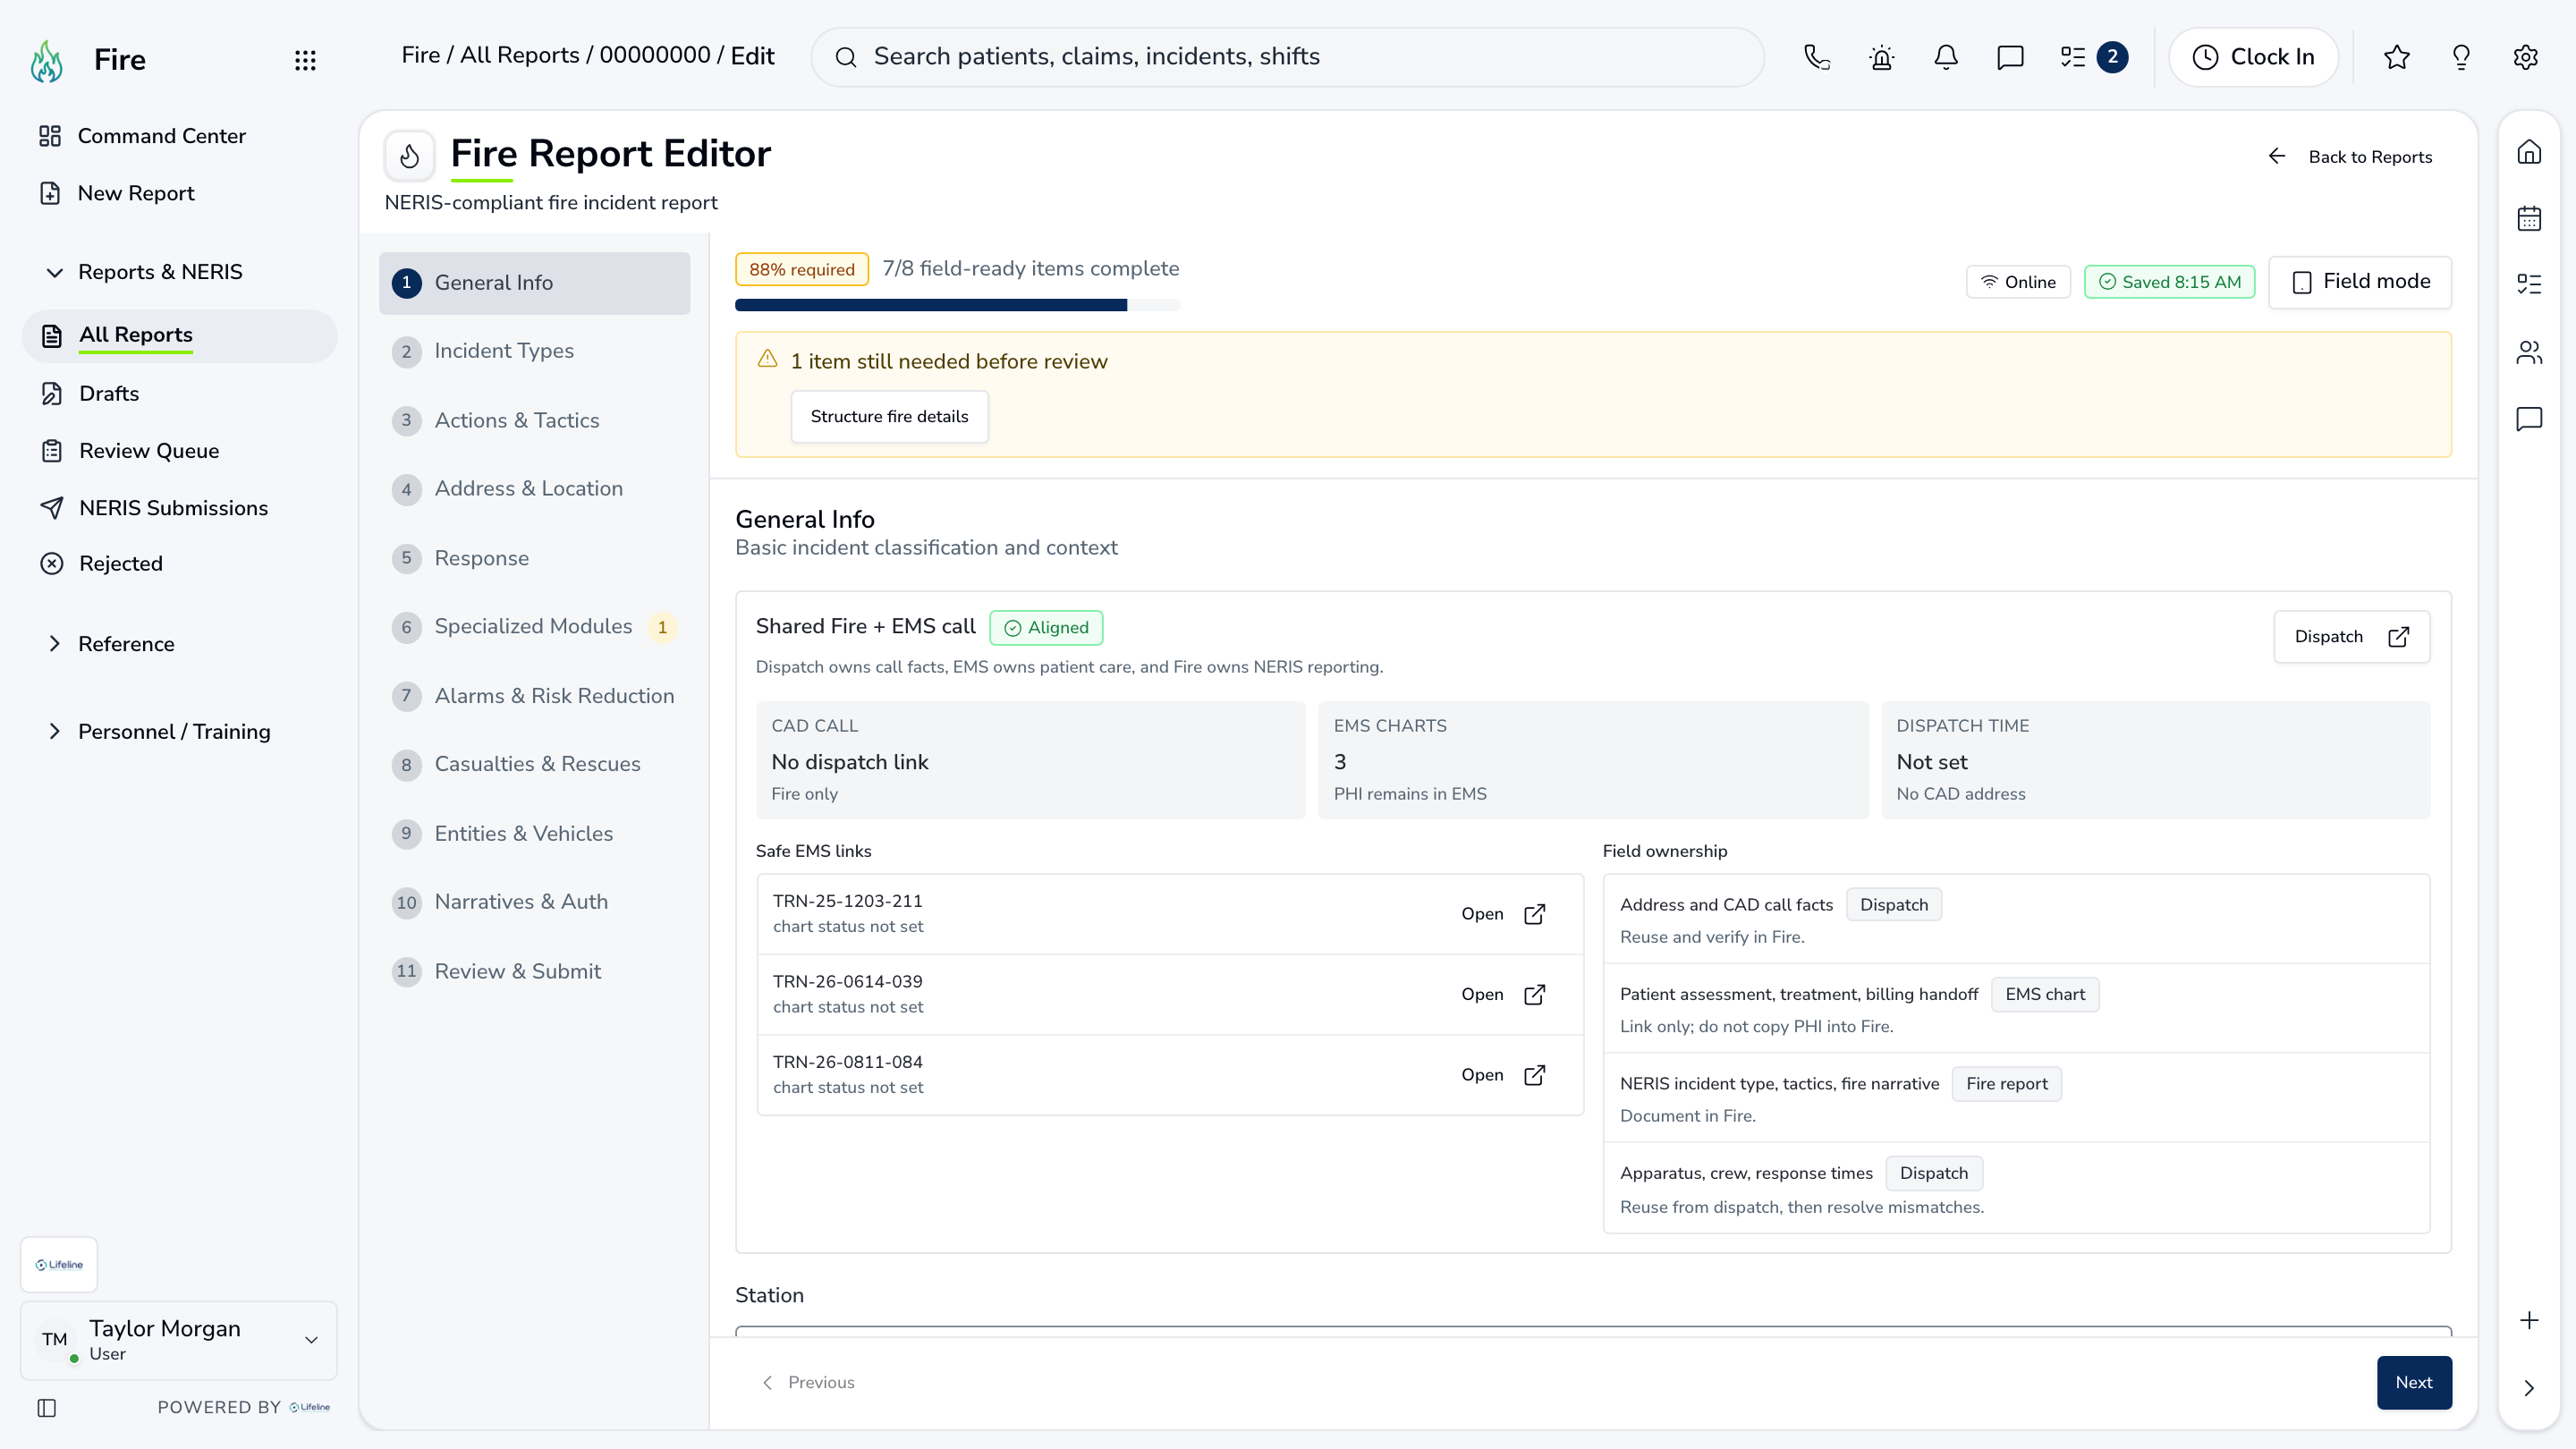Click the favorites star icon
Image resolution: width=2576 pixels, height=1449 pixels.
click(x=2396, y=57)
